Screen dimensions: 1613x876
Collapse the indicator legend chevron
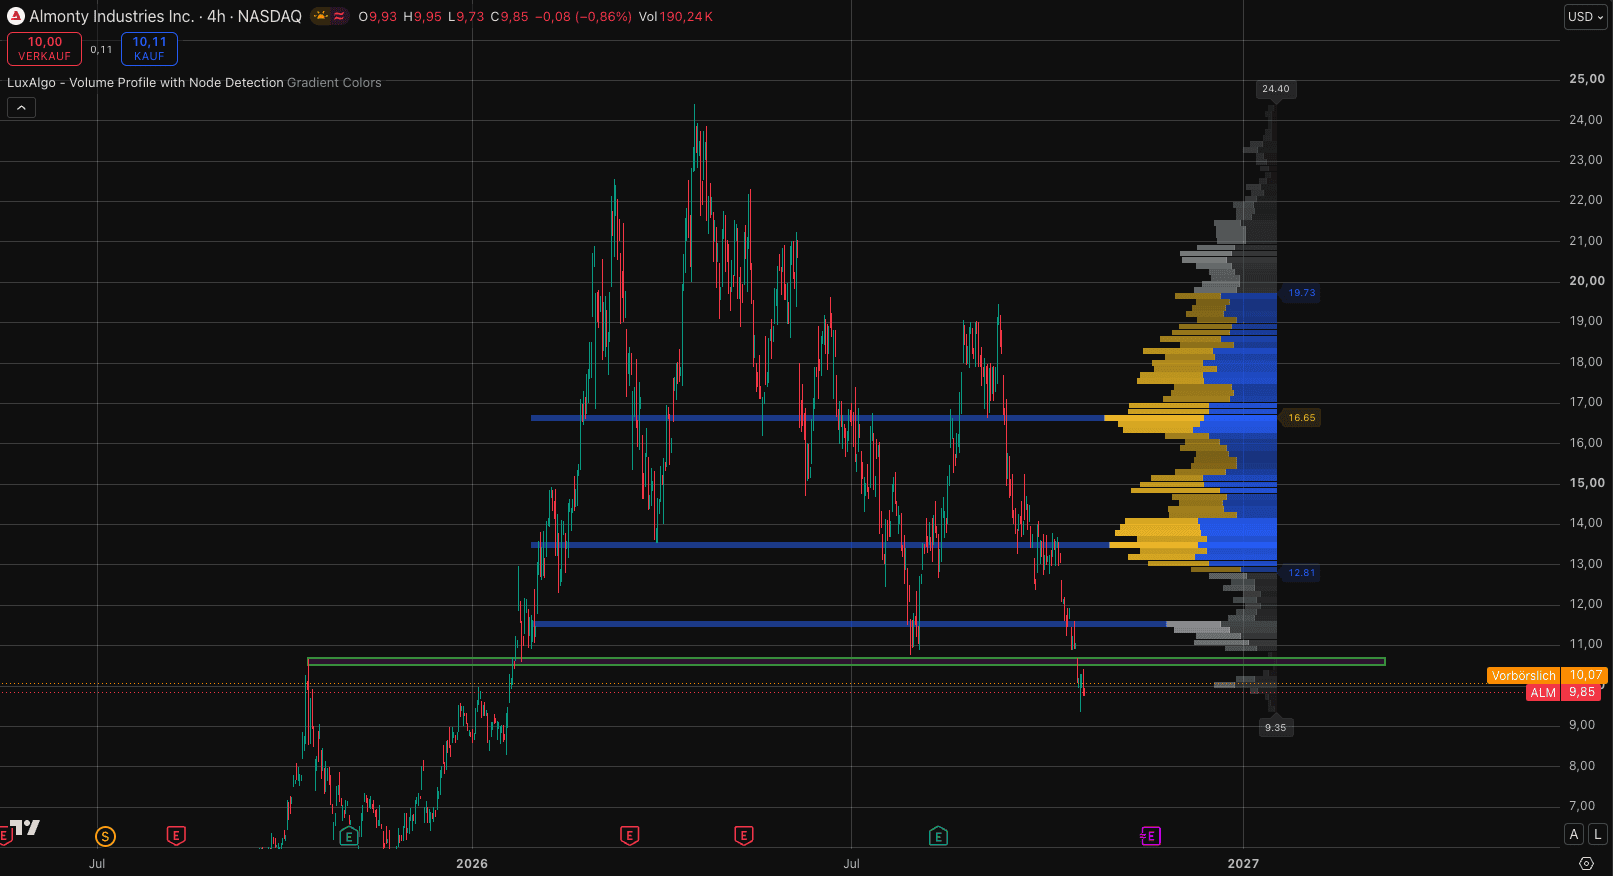[x=21, y=107]
